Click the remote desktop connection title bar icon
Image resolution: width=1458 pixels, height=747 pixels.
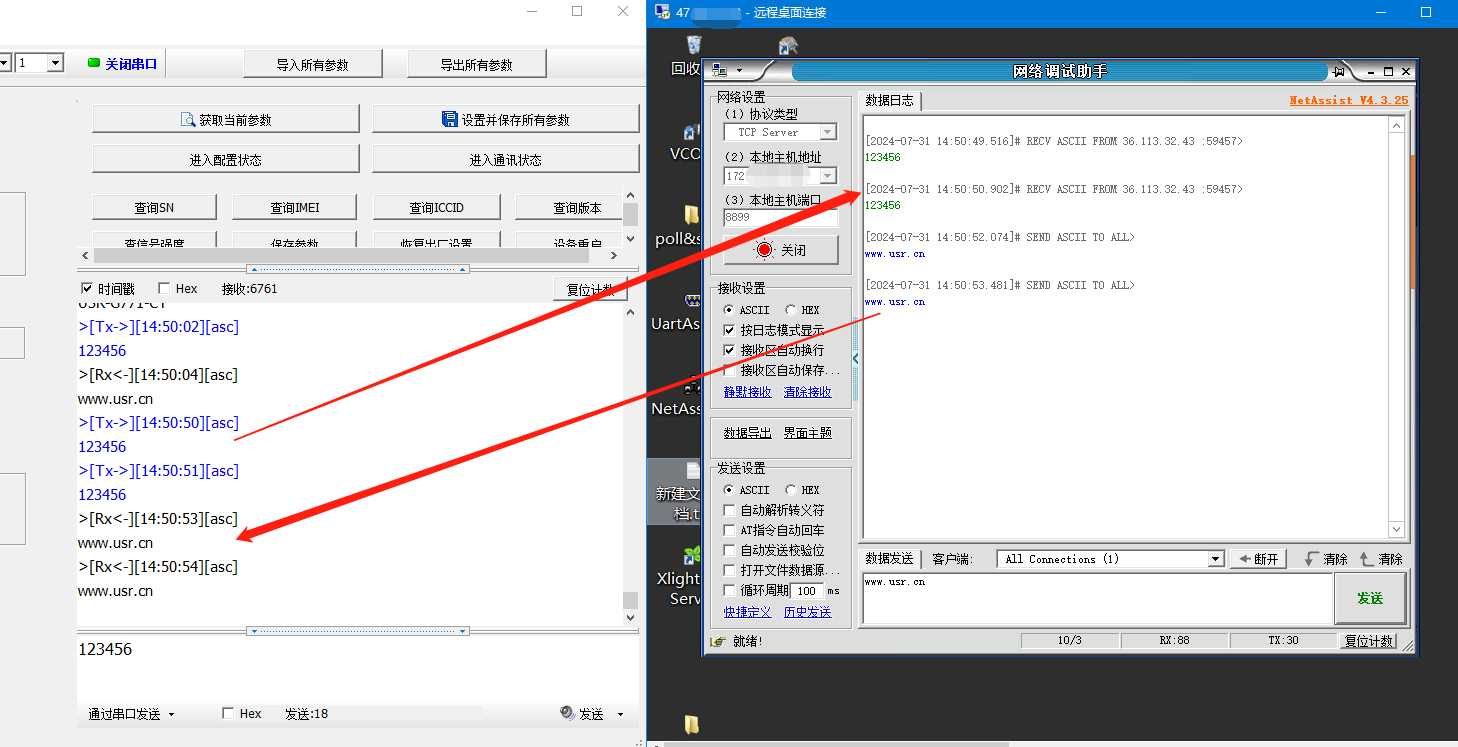(x=662, y=12)
